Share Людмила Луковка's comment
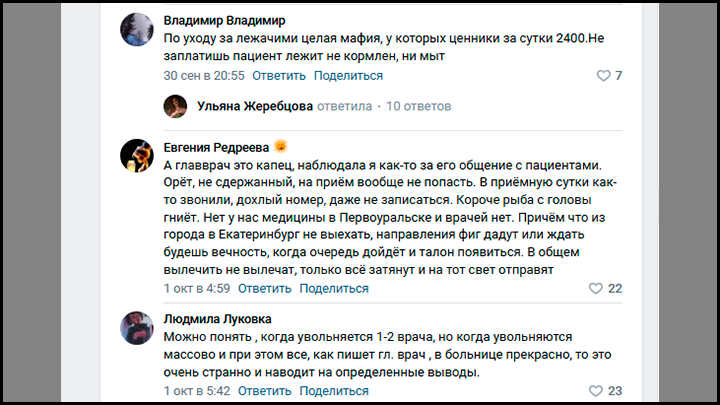 click(335, 390)
